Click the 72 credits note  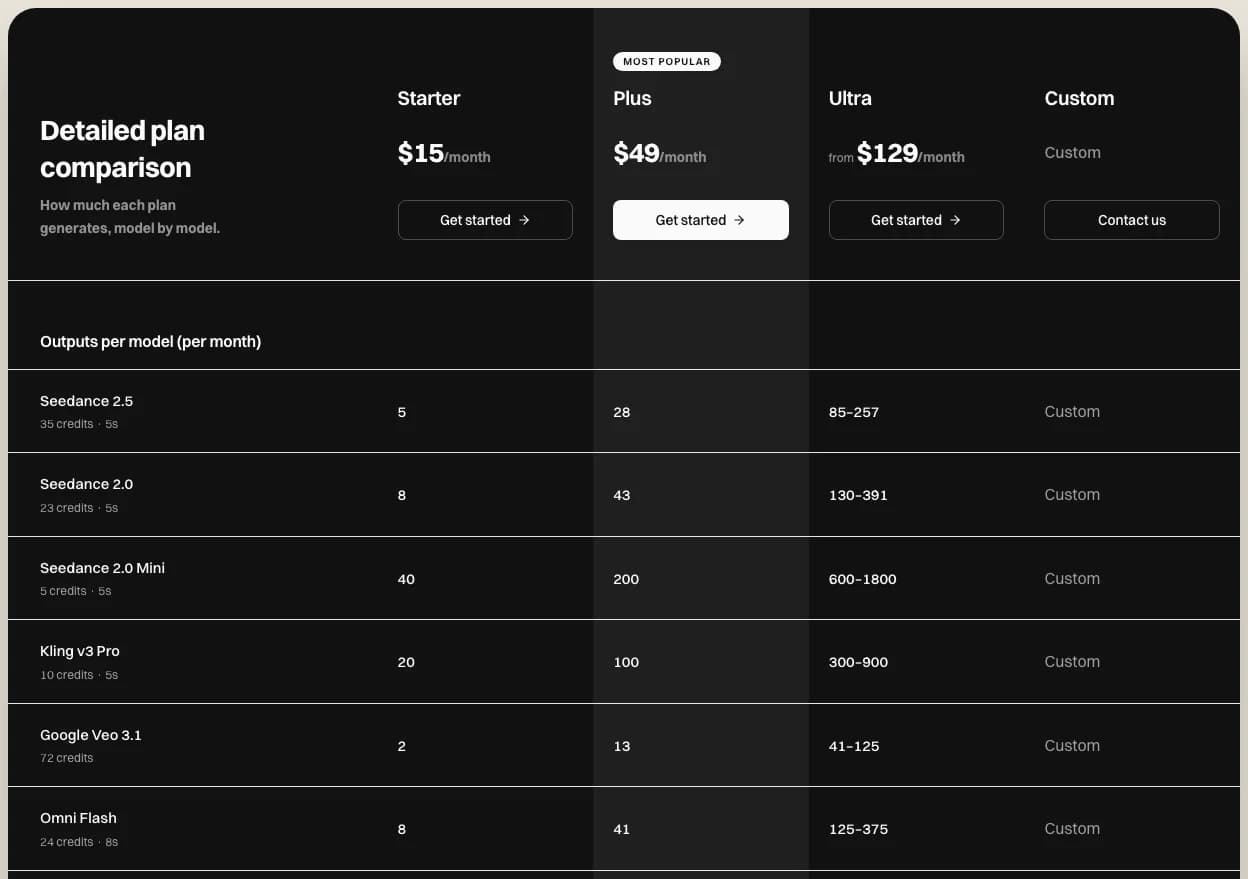66,758
